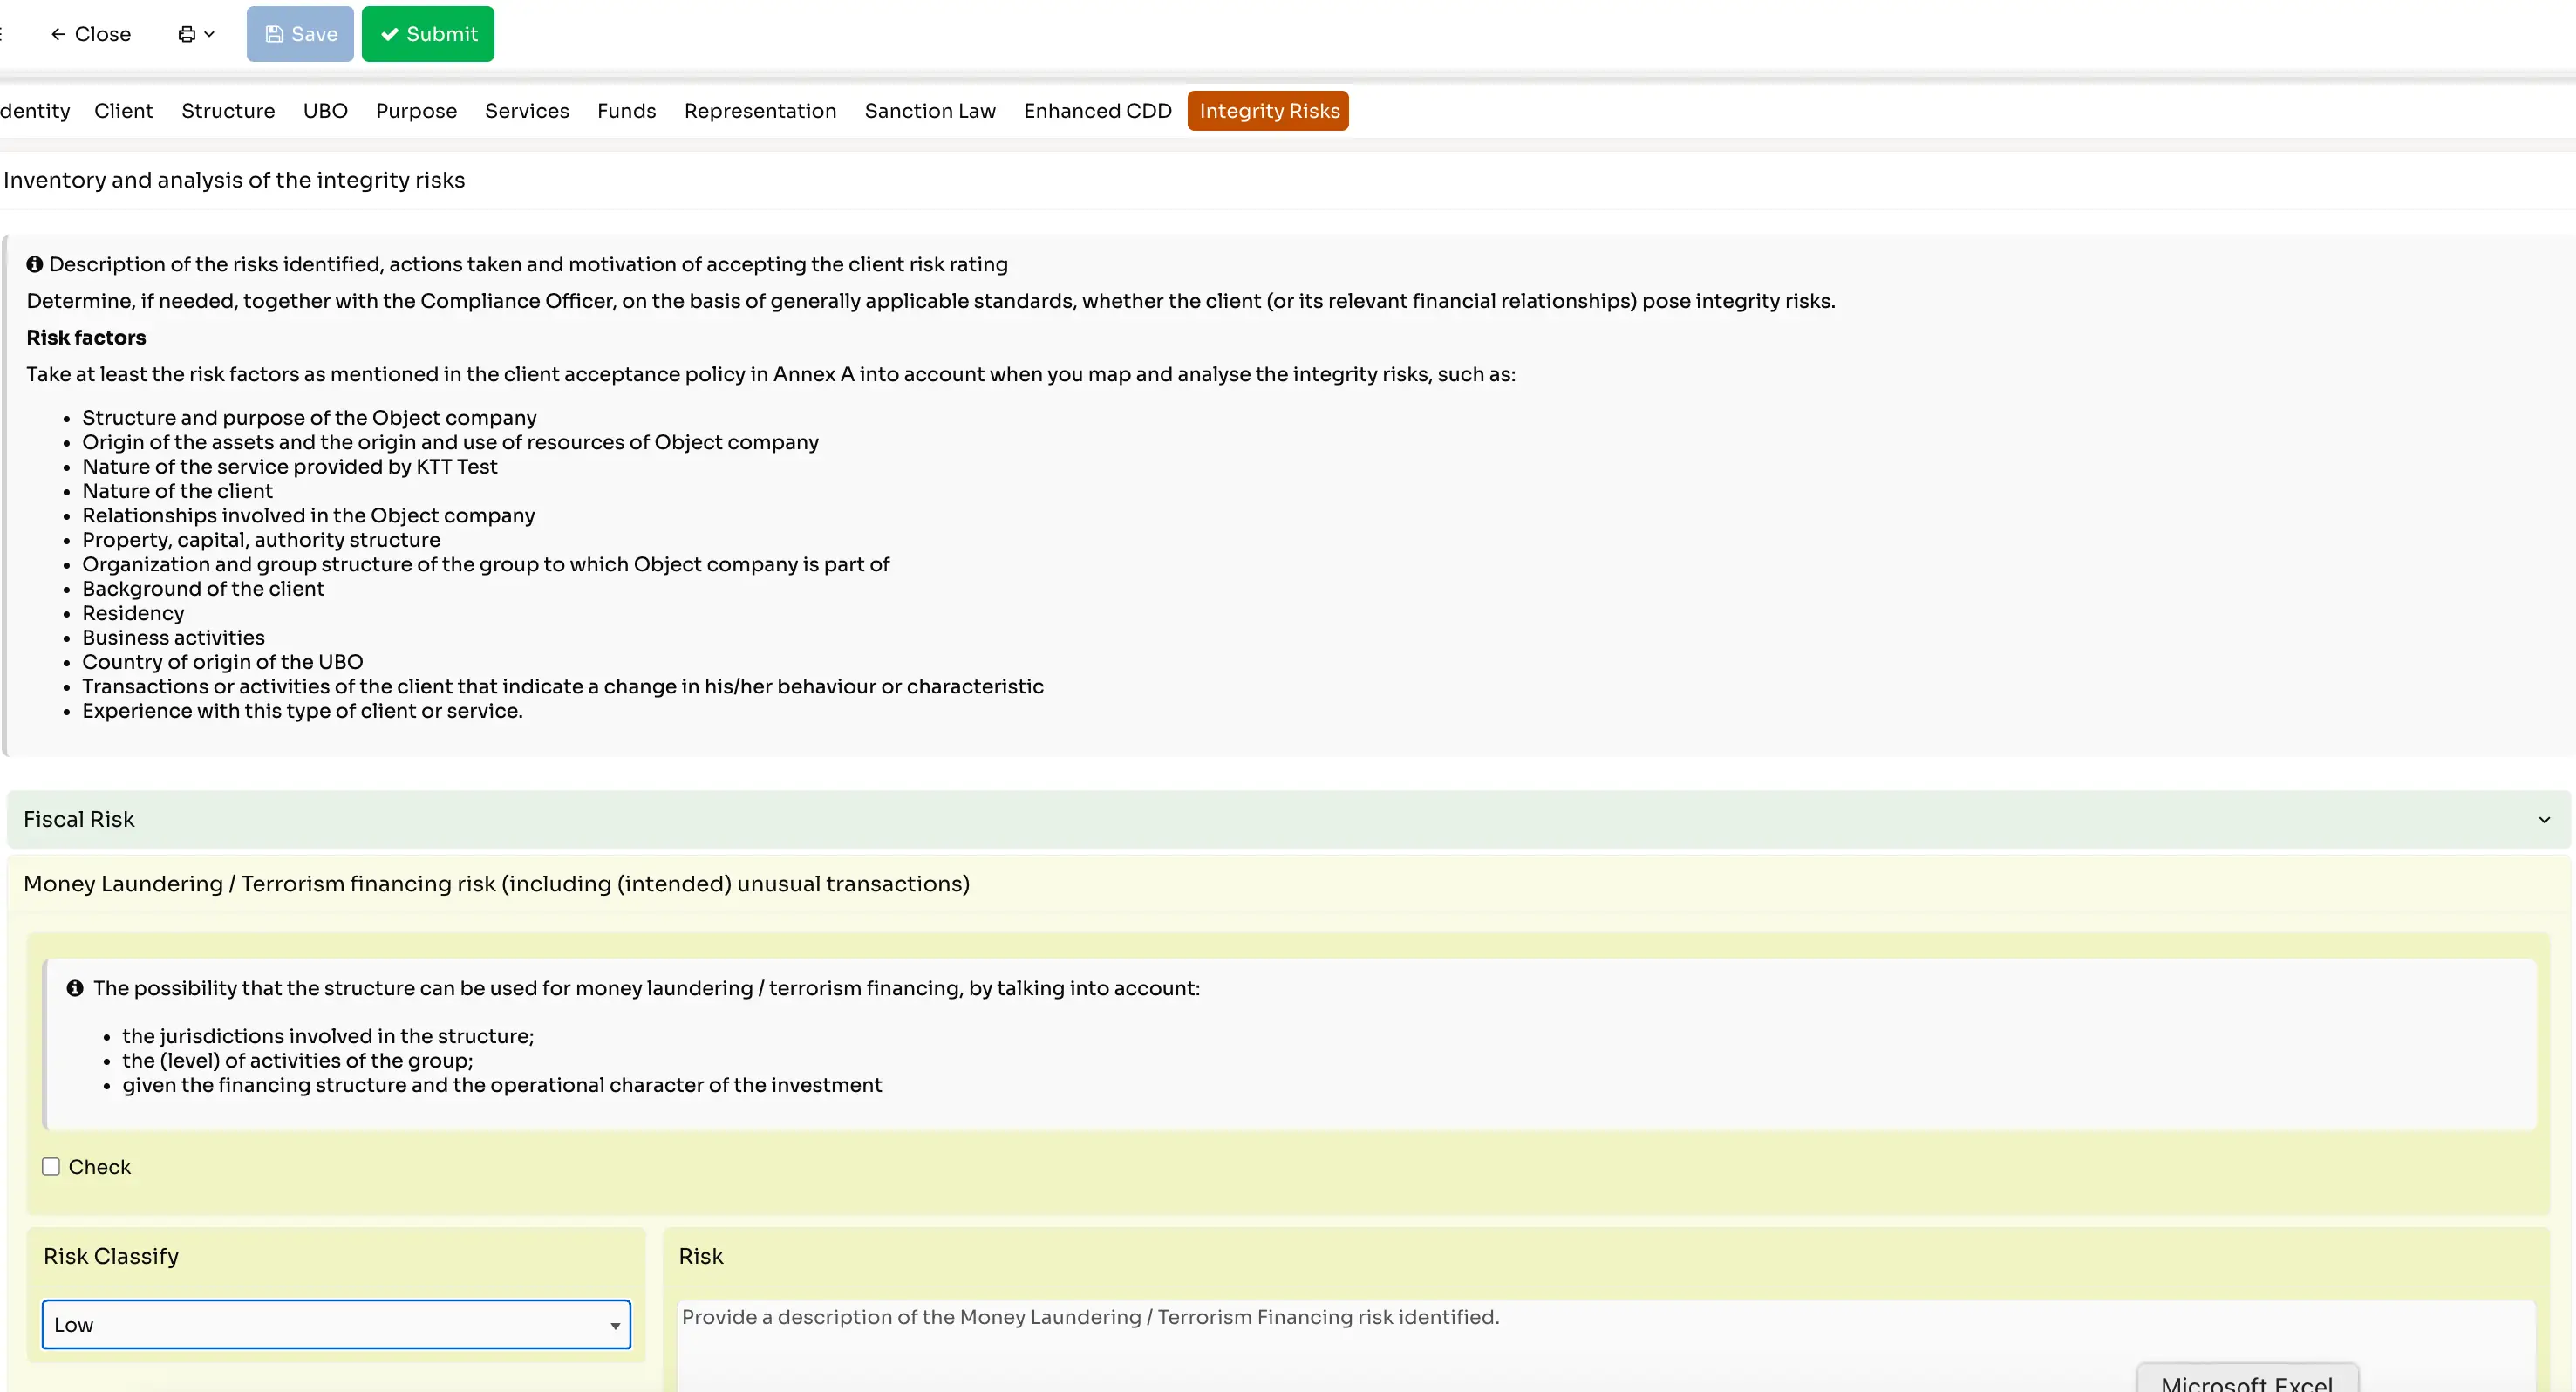Image resolution: width=2576 pixels, height=1392 pixels.
Task: Click the Microsoft Excel button
Action: click(x=2248, y=1383)
